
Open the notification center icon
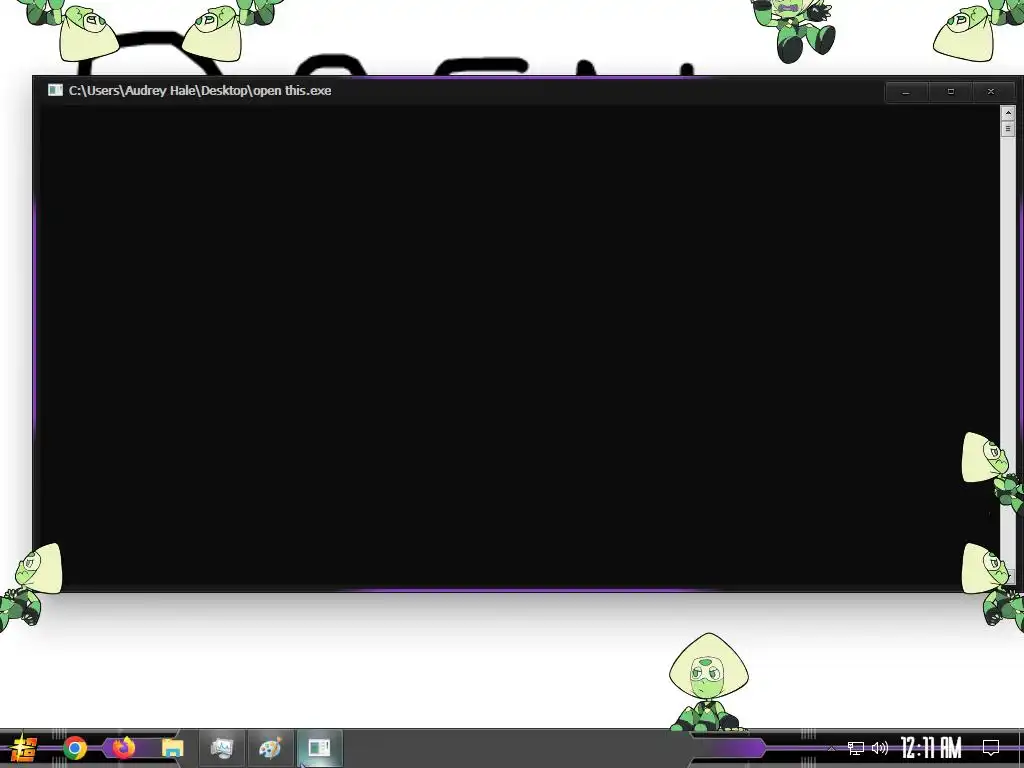point(991,747)
